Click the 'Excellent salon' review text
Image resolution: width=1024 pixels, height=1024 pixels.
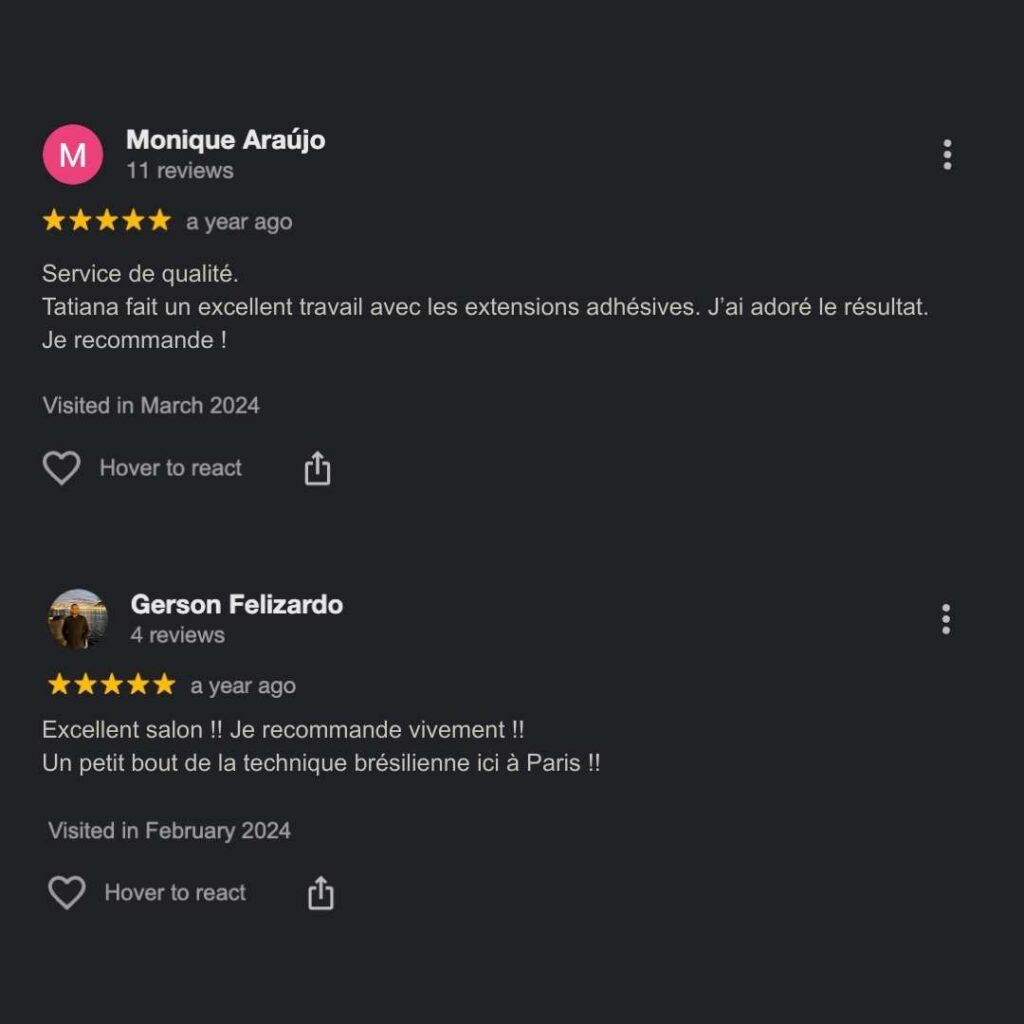(321, 746)
